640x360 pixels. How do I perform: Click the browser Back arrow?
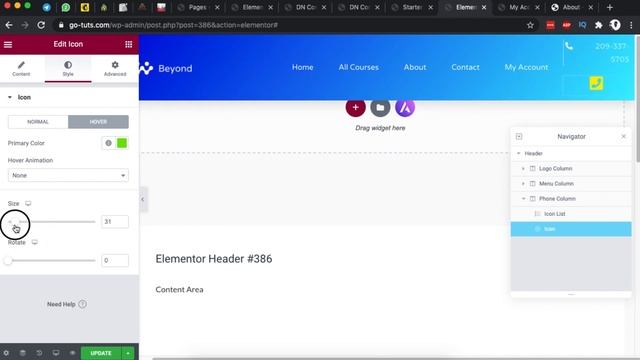(x=9, y=25)
